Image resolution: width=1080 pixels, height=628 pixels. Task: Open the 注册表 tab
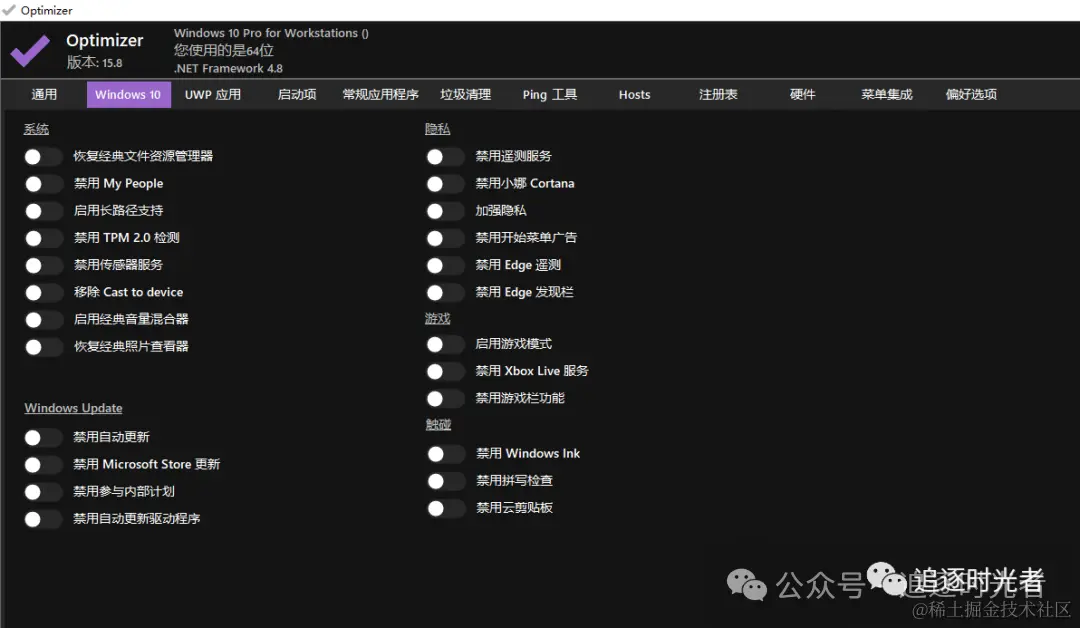tap(718, 94)
